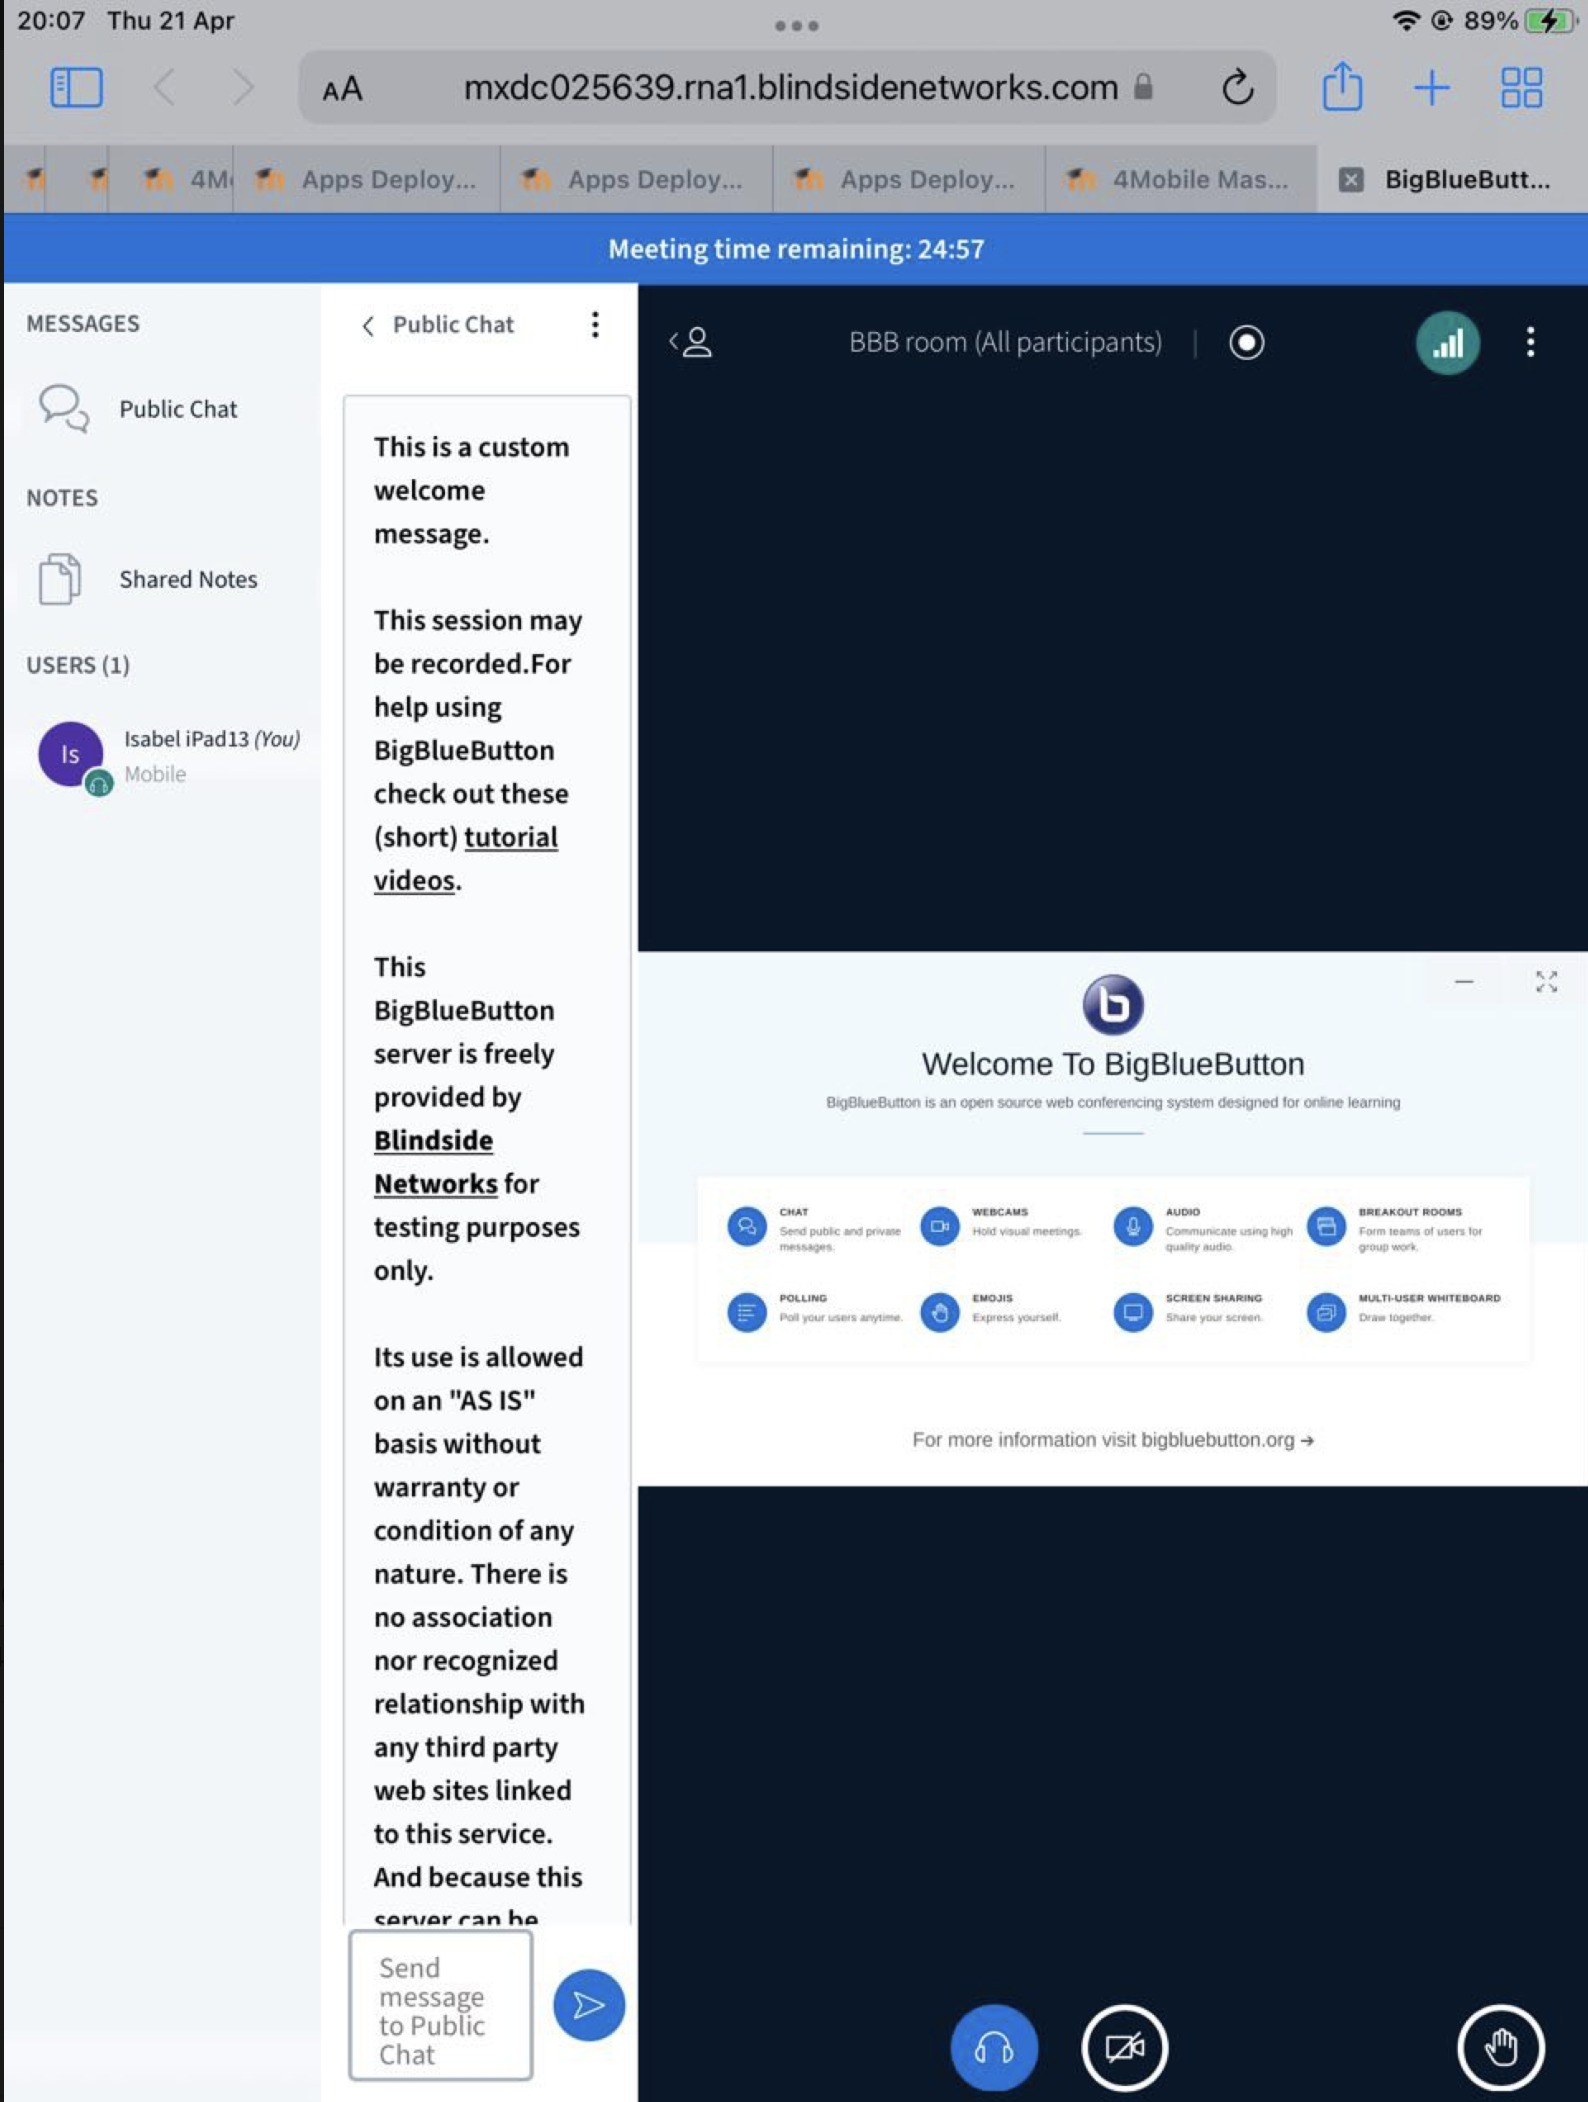This screenshot has height=2102, width=1588.
Task: Click the Multi-User Whiteboard icon on slide
Action: pos(1326,1312)
